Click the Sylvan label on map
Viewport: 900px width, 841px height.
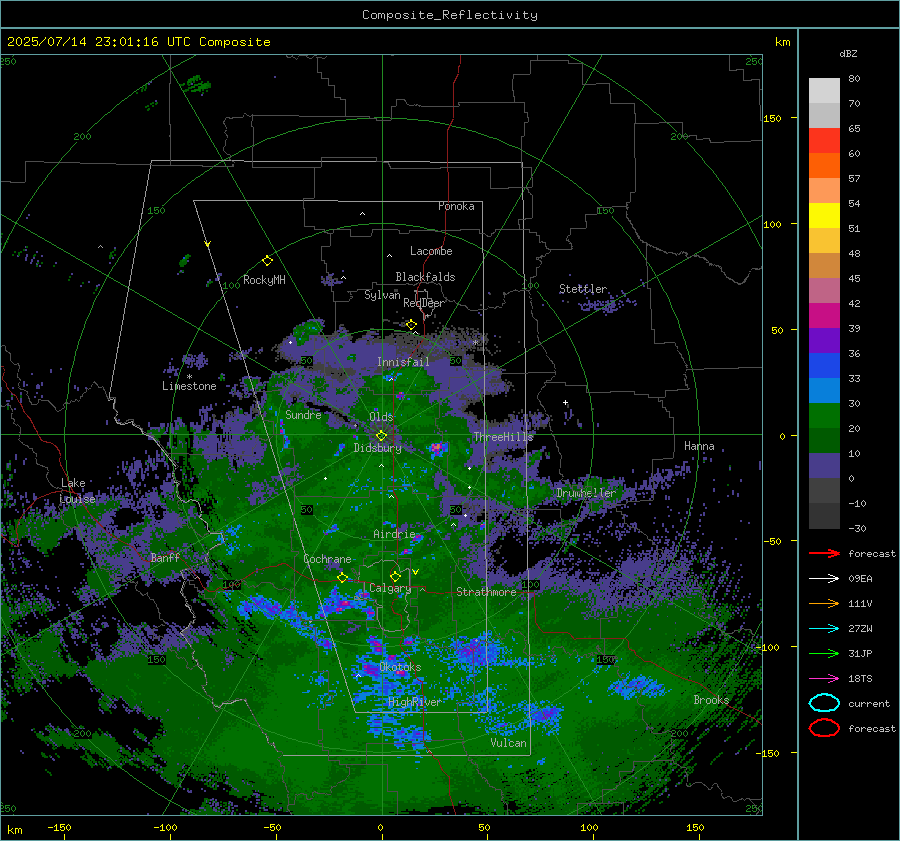point(382,295)
